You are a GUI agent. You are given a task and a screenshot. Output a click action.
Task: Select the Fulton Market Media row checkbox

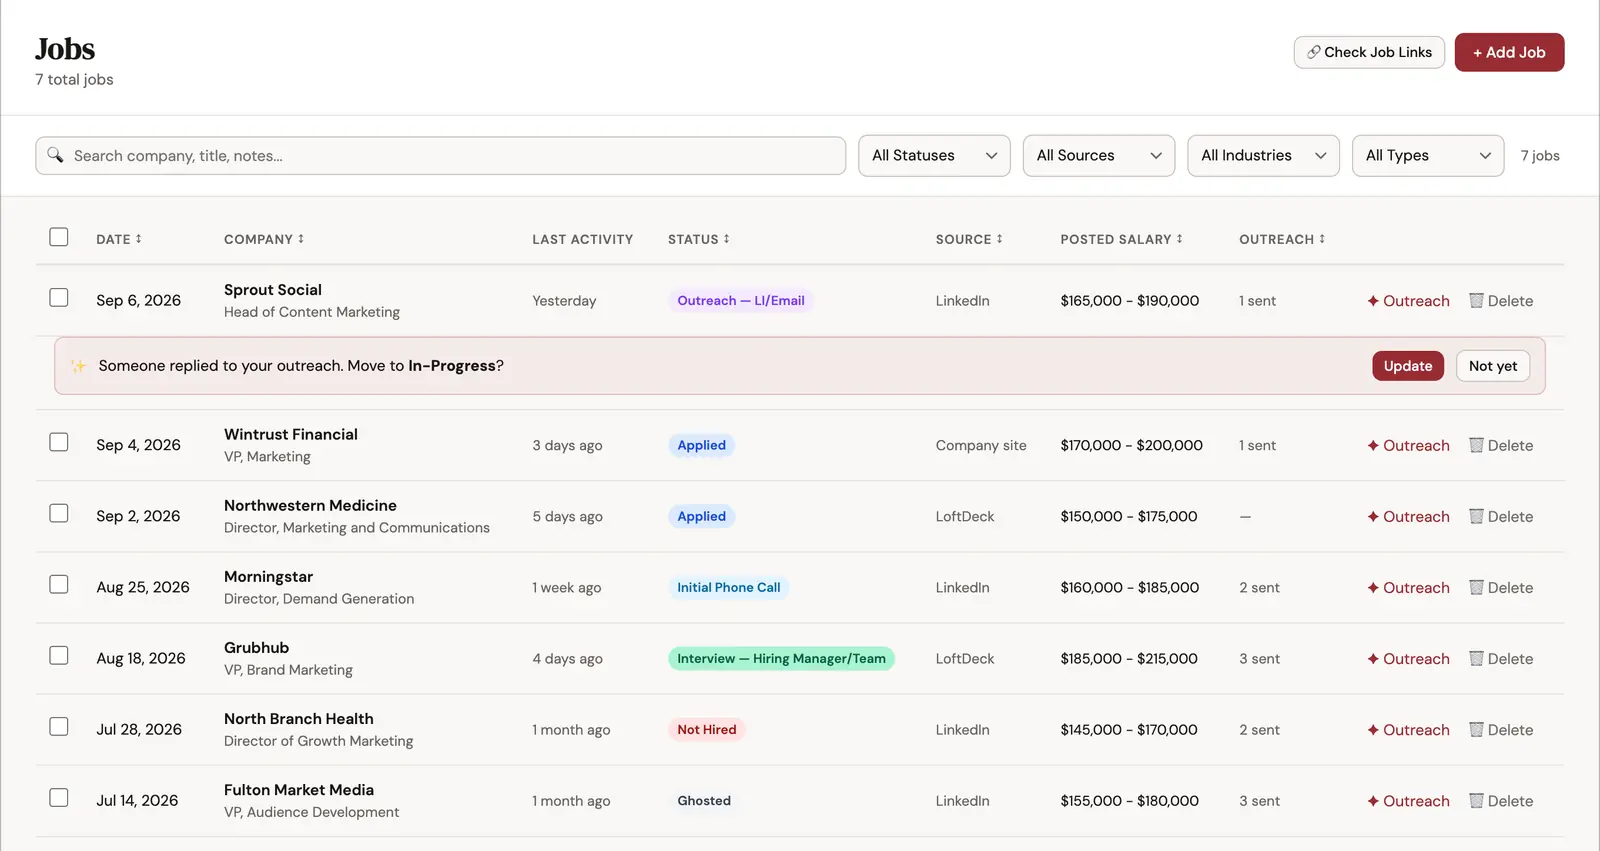[x=59, y=797]
